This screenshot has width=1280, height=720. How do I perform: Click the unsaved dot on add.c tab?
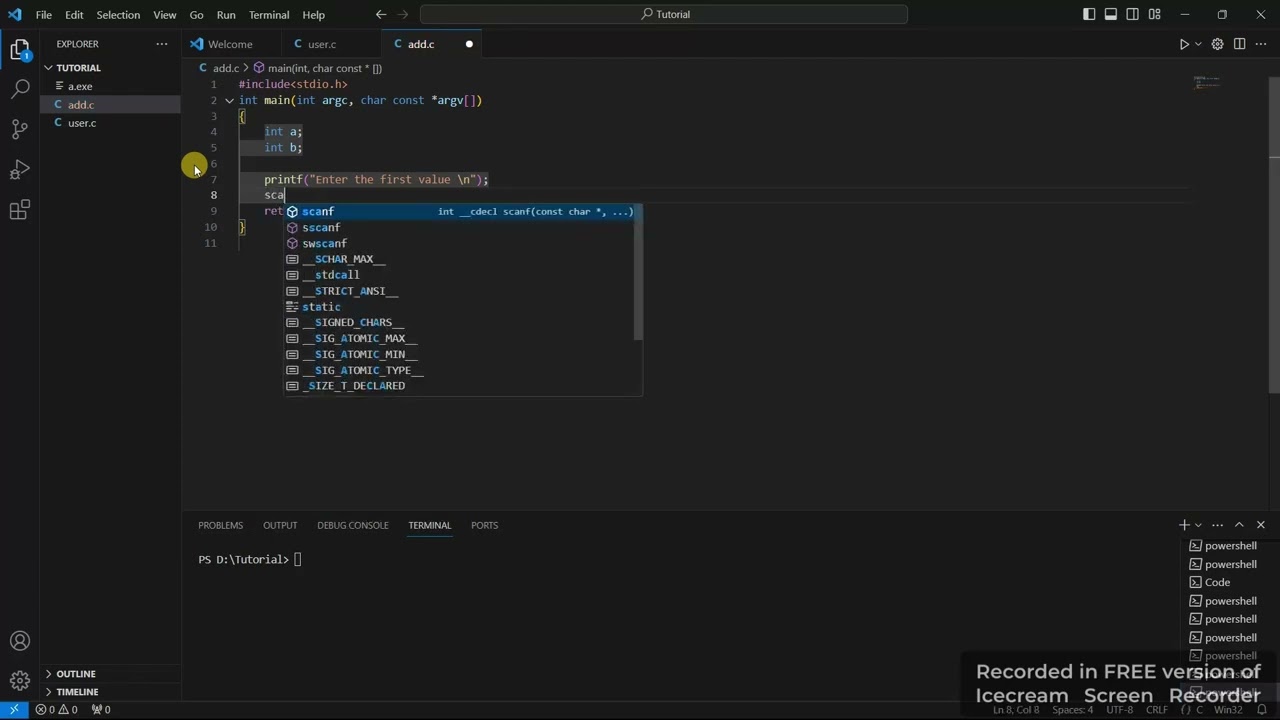click(469, 44)
